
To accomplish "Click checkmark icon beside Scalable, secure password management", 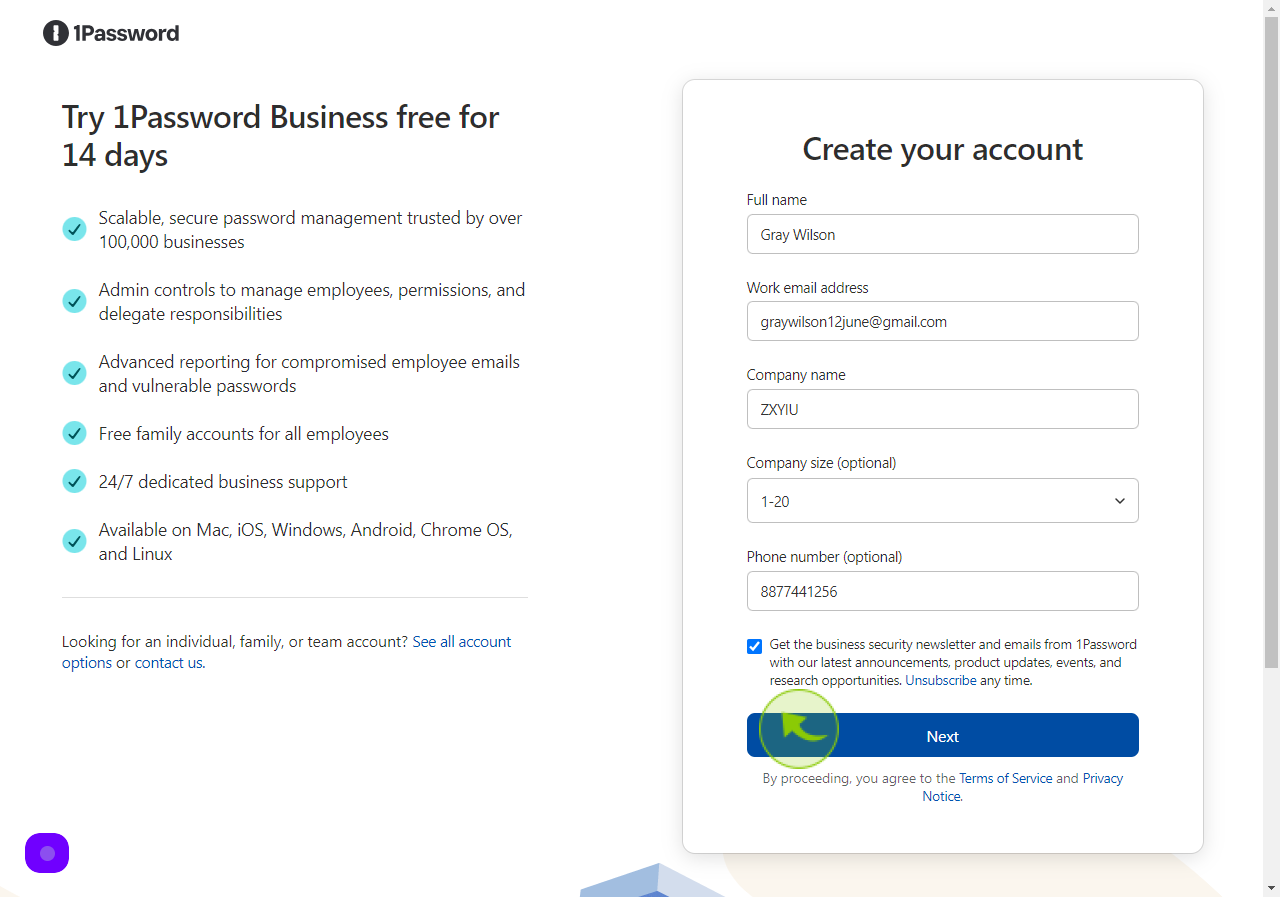I will pos(75,229).
